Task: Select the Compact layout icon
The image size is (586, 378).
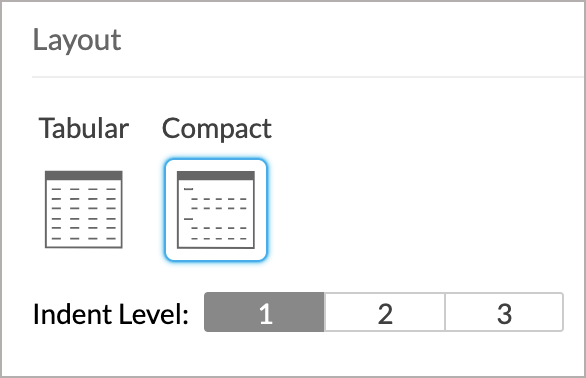Action: pos(216,210)
